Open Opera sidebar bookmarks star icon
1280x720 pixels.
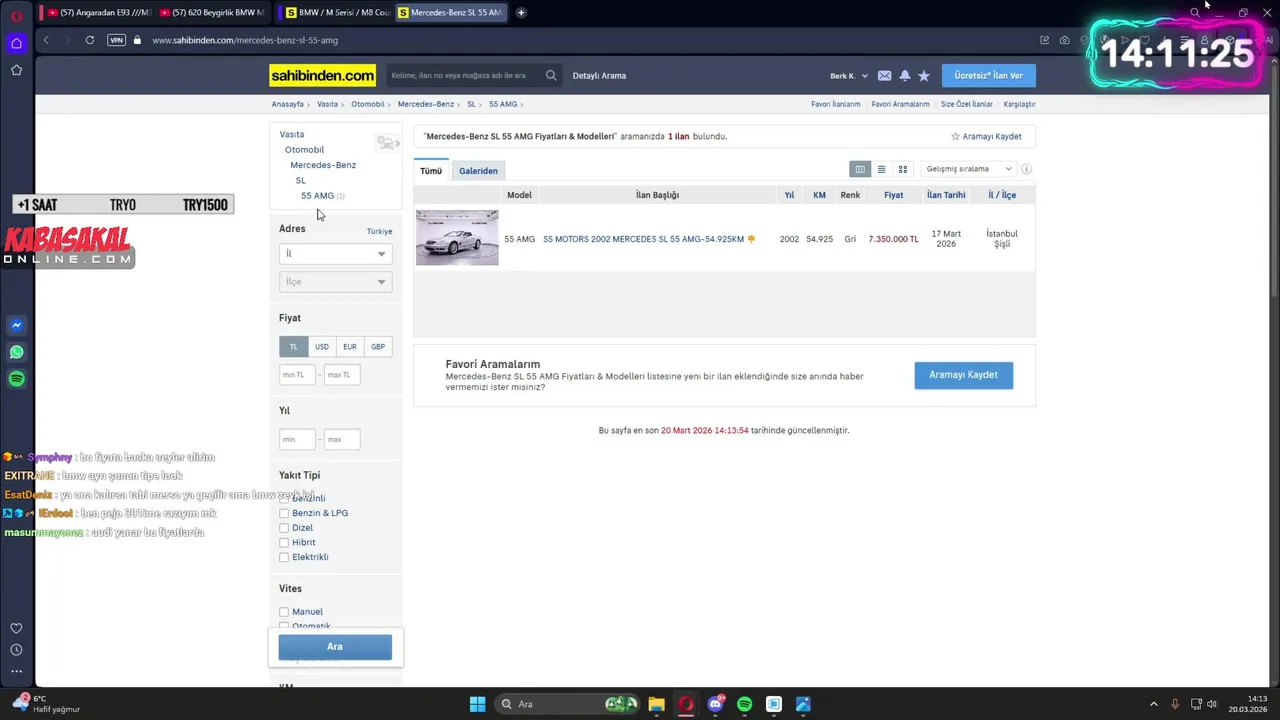point(16,70)
